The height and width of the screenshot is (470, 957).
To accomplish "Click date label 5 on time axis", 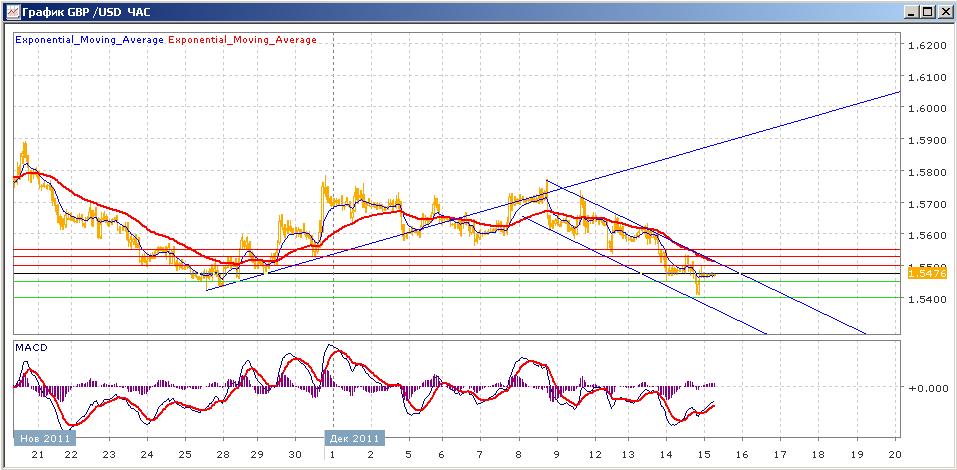I will [x=408, y=455].
